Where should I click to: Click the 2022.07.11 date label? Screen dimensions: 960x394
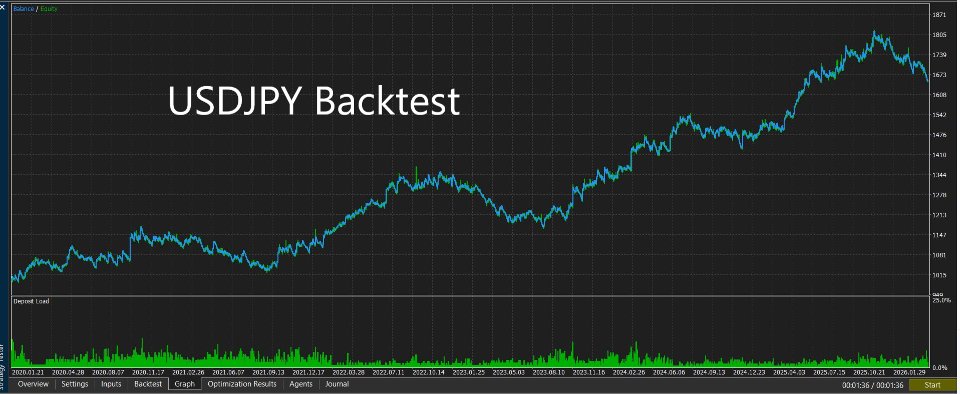(389, 371)
